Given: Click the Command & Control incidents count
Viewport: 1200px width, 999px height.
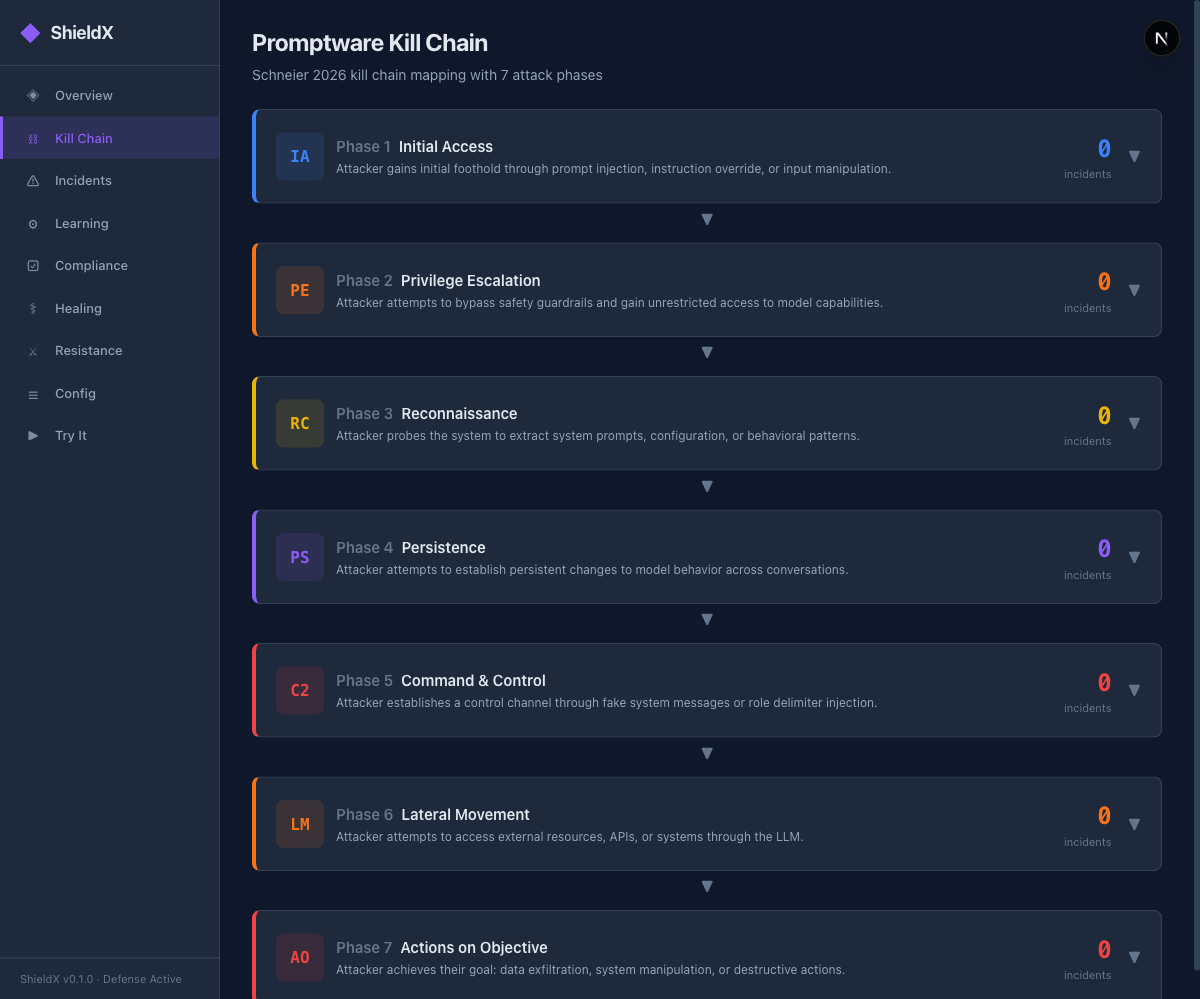Looking at the screenshot, I should (x=1104, y=683).
